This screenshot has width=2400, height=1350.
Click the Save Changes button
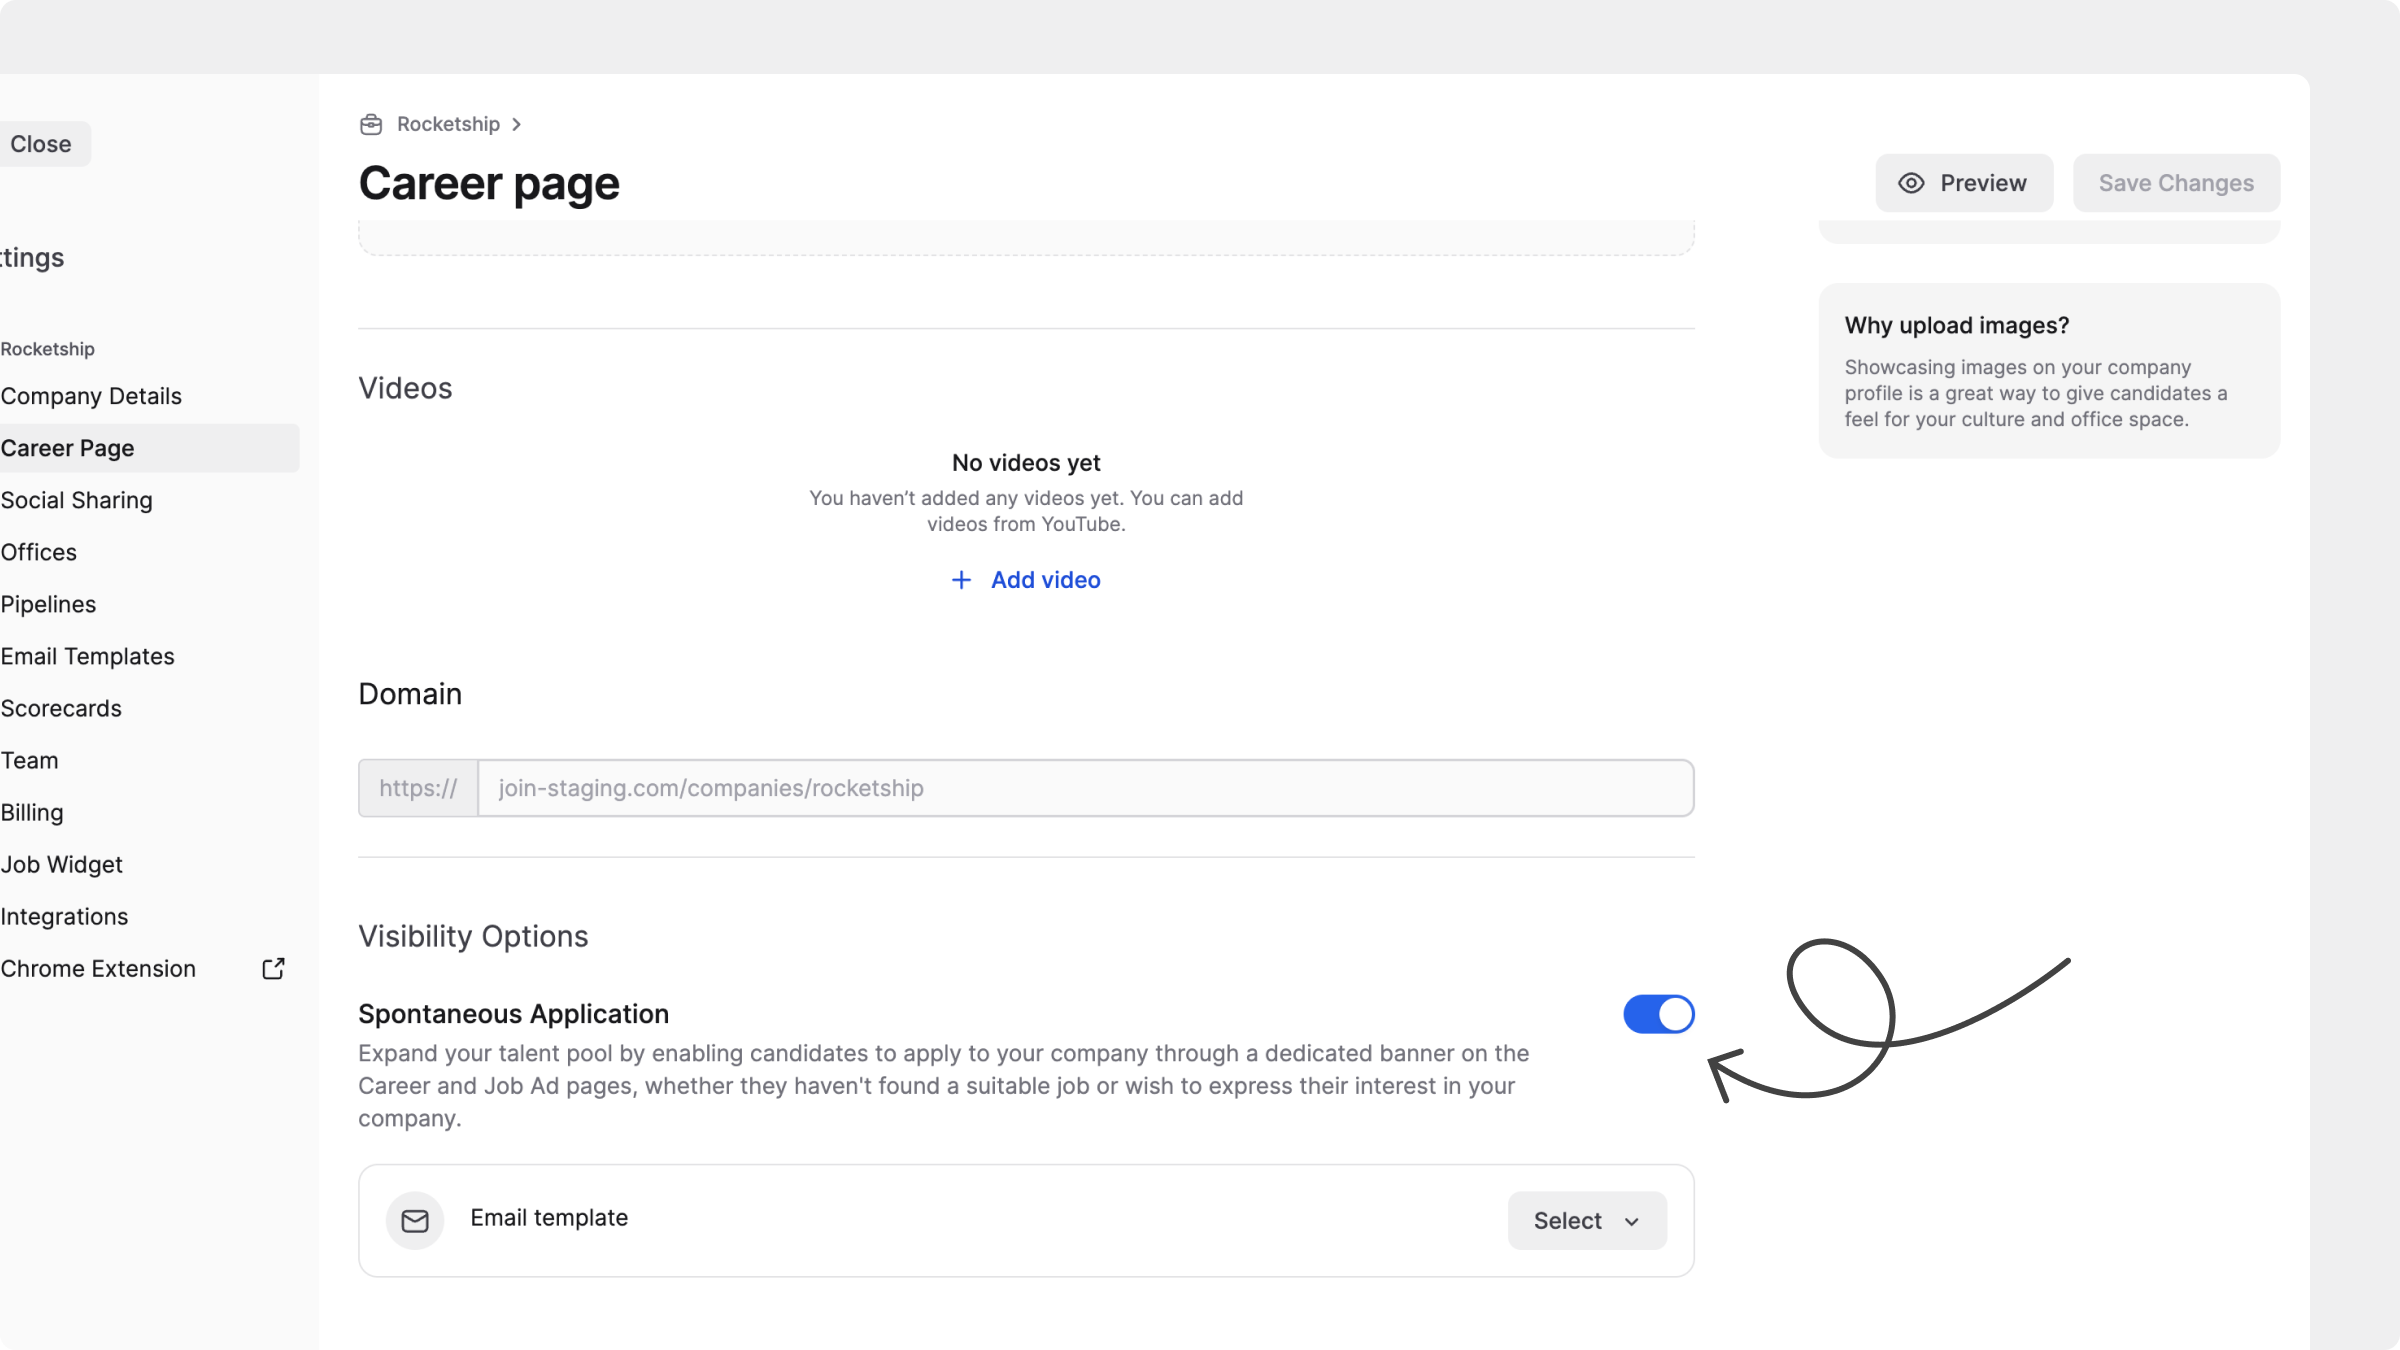[x=2176, y=183]
